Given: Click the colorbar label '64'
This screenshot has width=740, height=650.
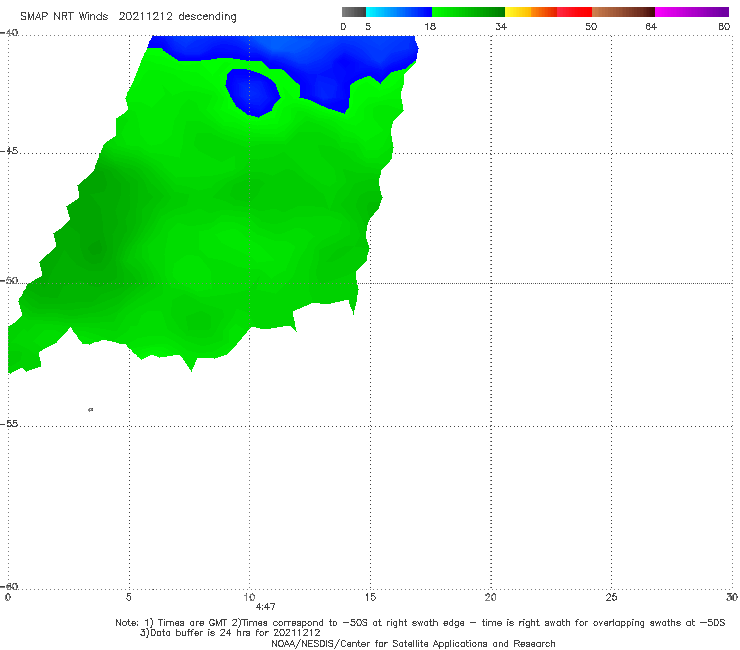Looking at the screenshot, I should [651, 26].
